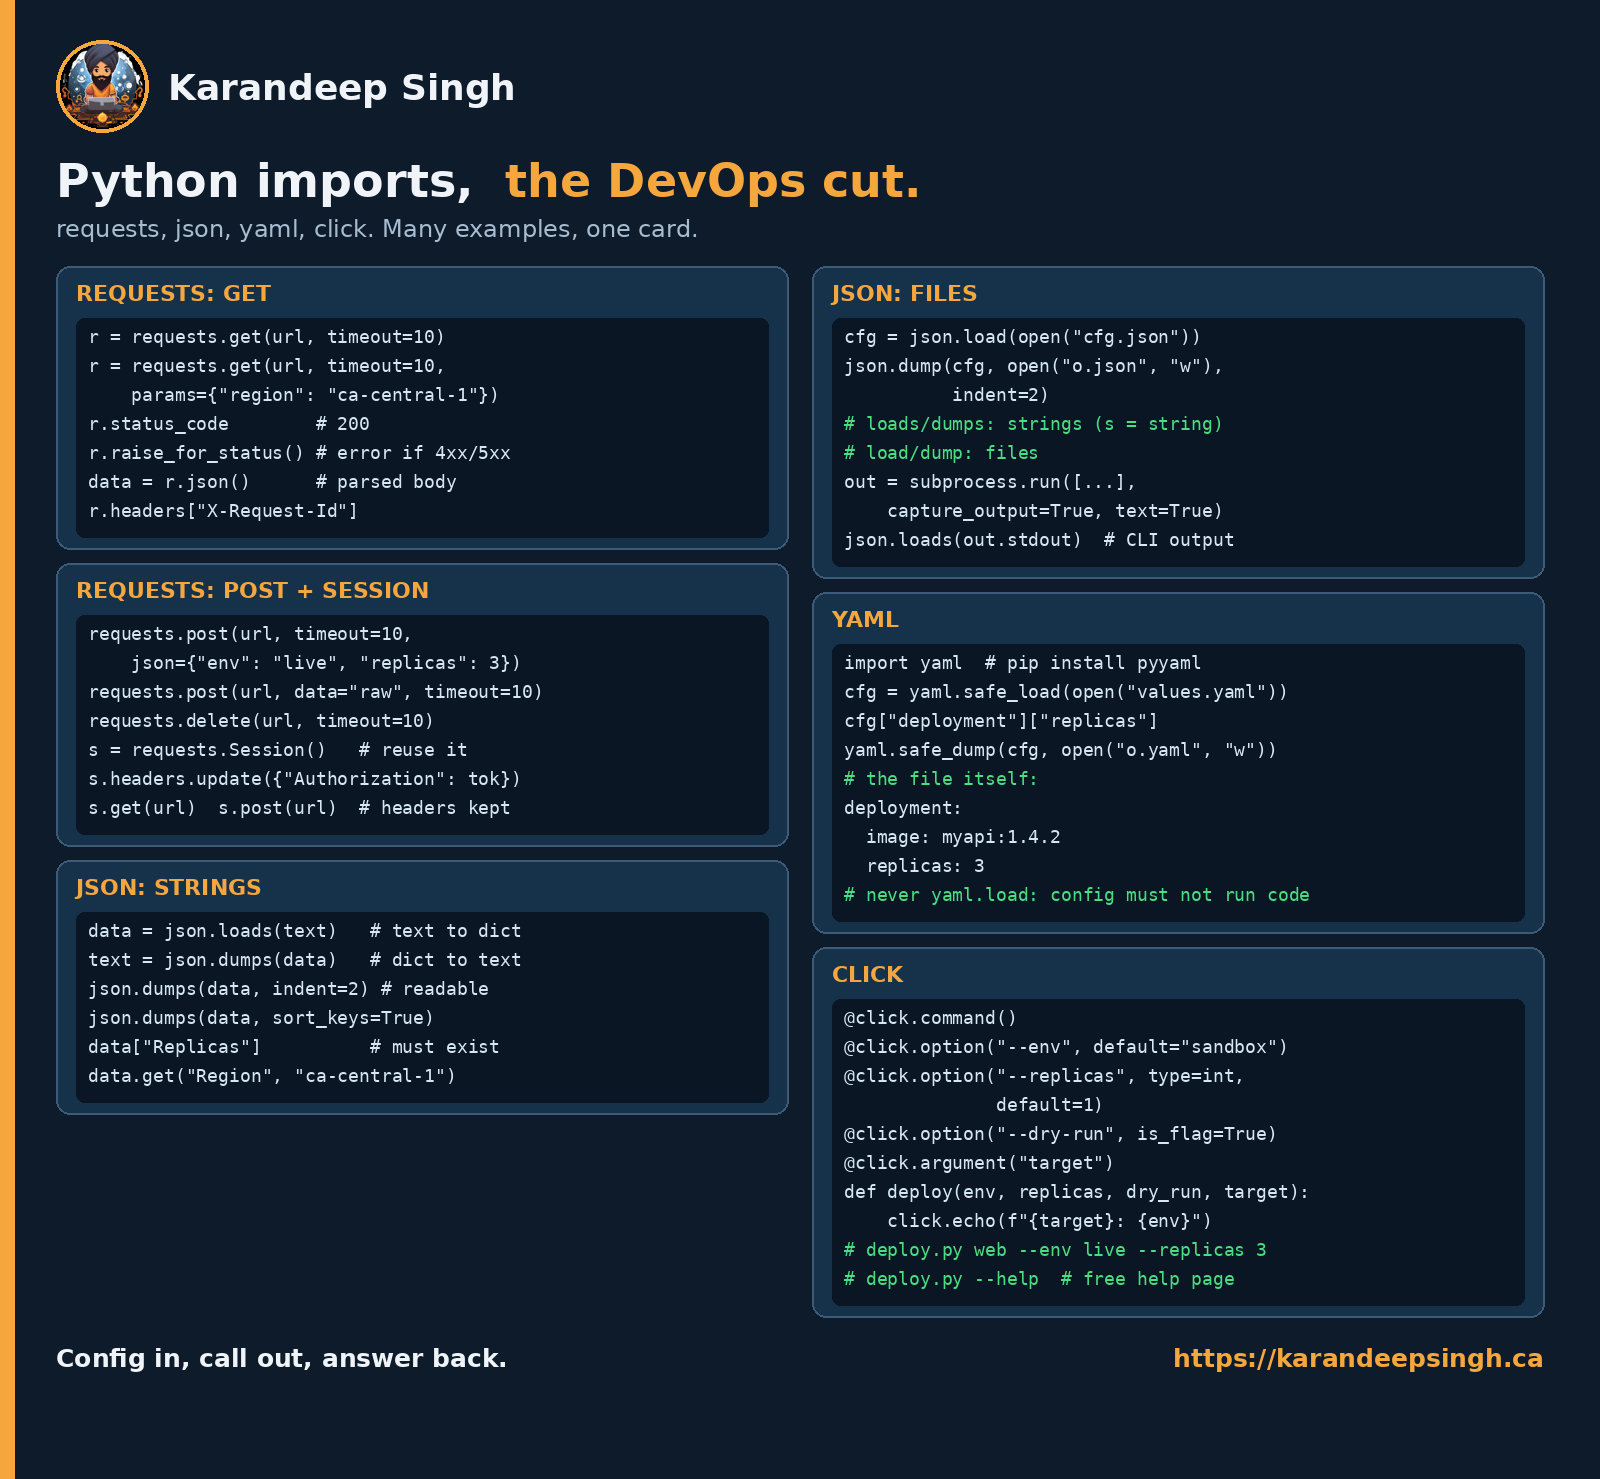
Task: Click the line 'data = r.json() # parsed body'
Action: 272,482
